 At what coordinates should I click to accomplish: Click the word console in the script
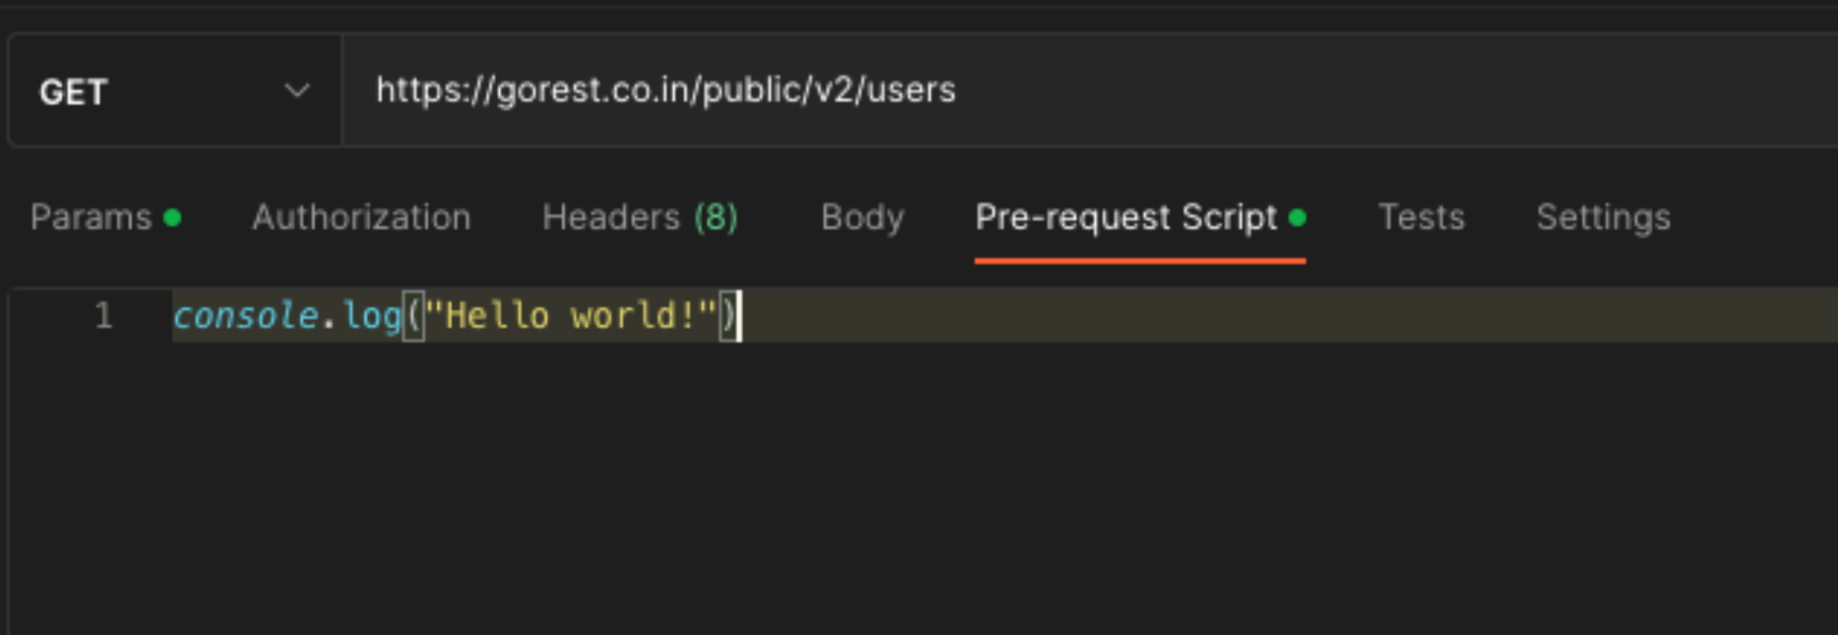[245, 316]
